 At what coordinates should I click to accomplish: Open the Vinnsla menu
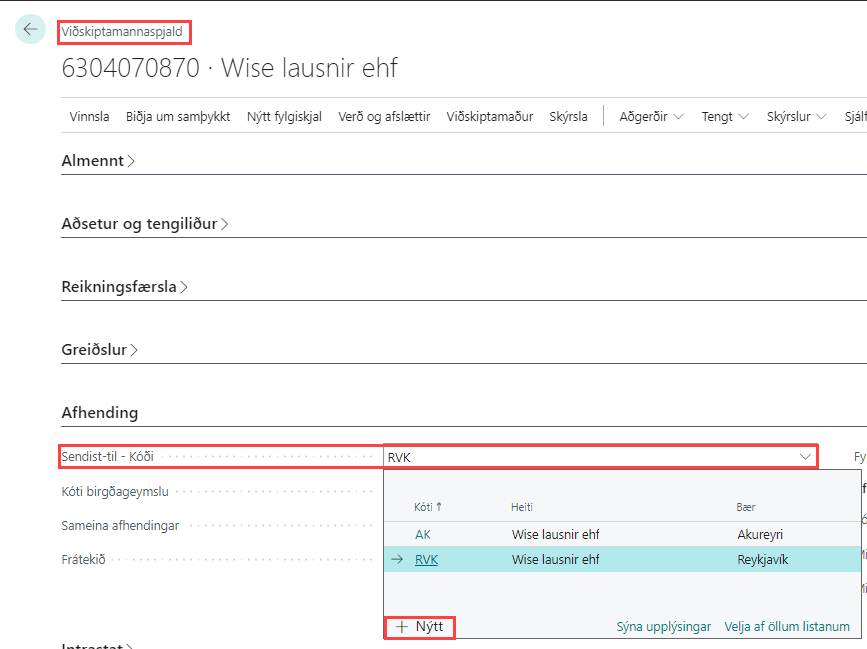point(89,116)
